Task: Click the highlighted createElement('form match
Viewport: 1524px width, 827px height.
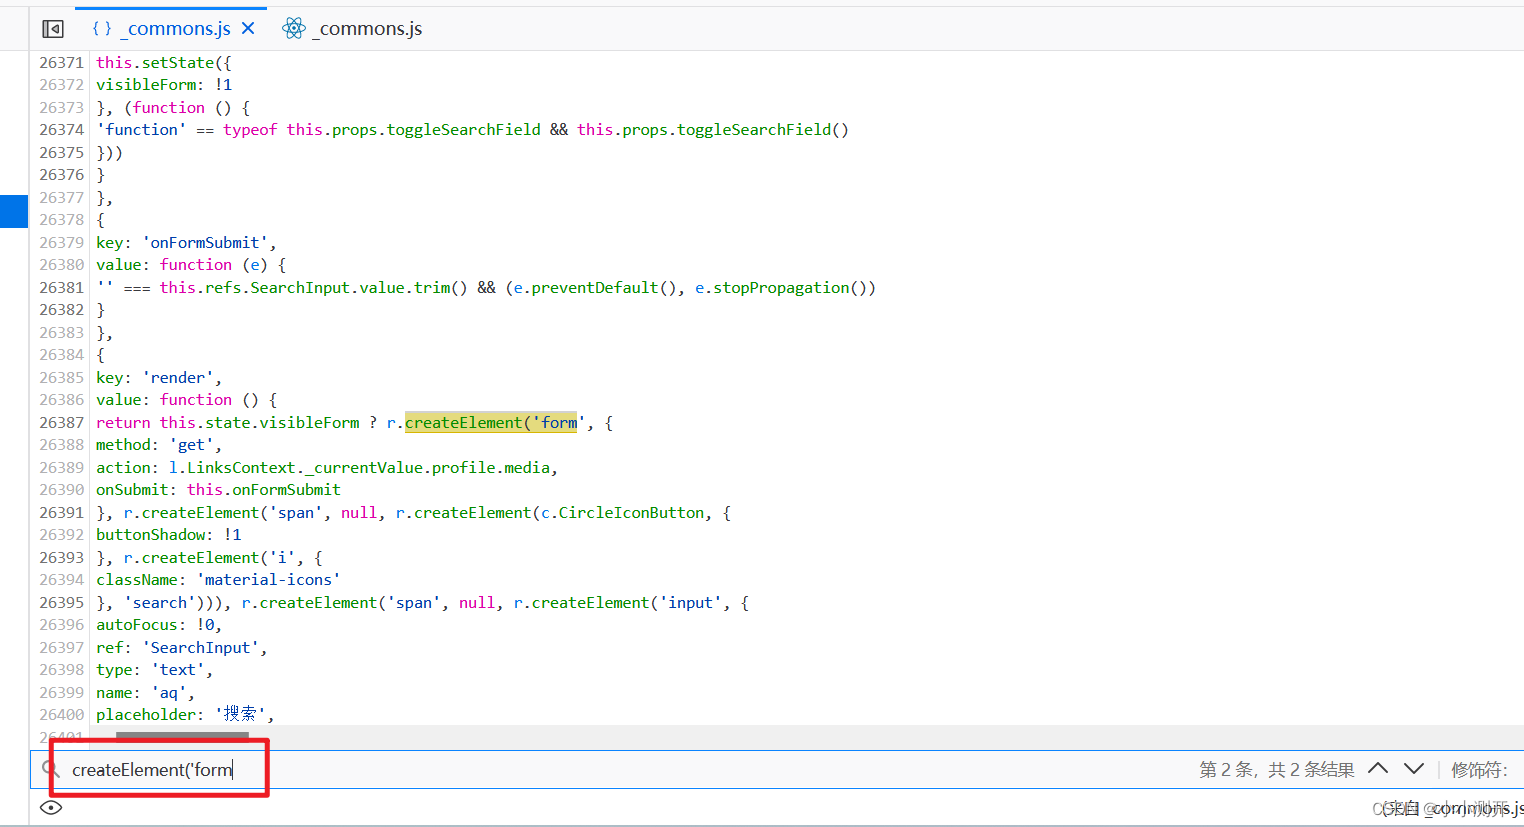Action: click(x=491, y=422)
